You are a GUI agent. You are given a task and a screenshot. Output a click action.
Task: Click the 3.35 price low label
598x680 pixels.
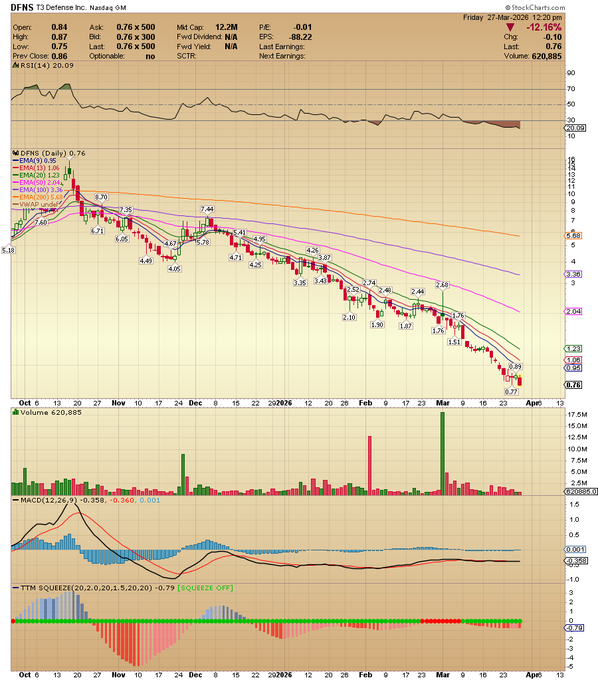(300, 283)
